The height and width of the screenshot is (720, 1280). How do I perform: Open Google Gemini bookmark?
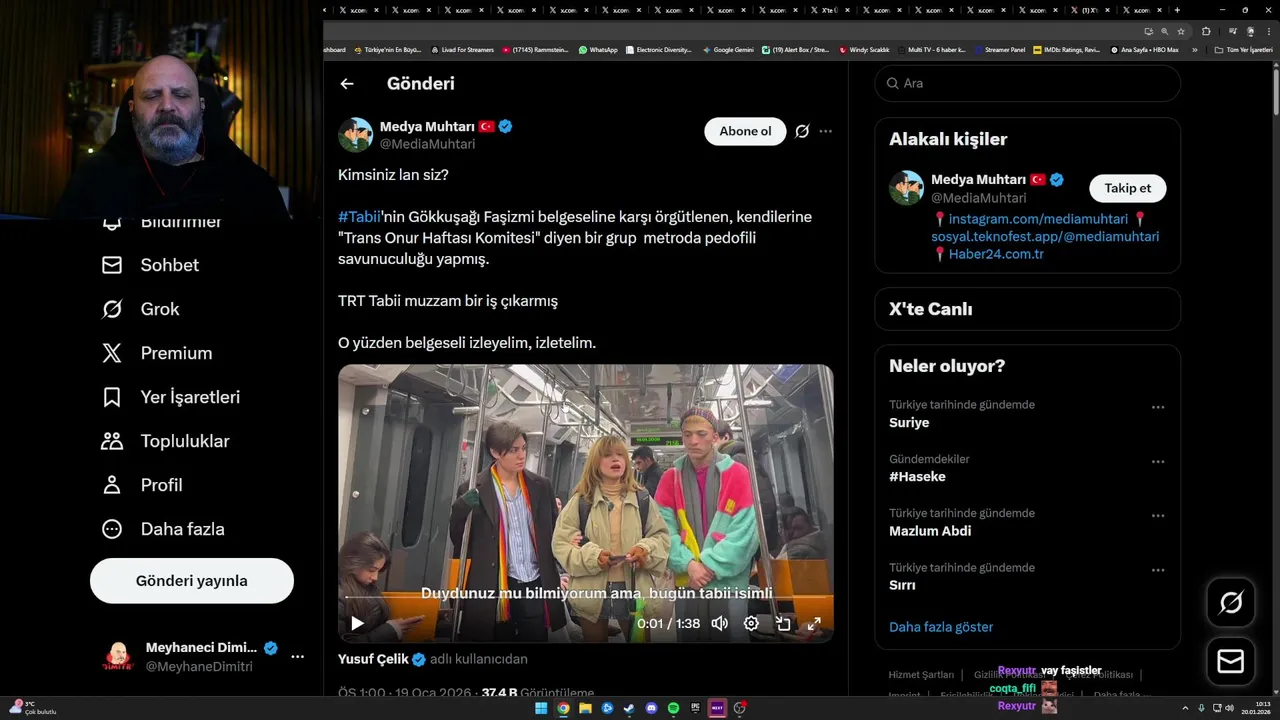click(x=728, y=50)
